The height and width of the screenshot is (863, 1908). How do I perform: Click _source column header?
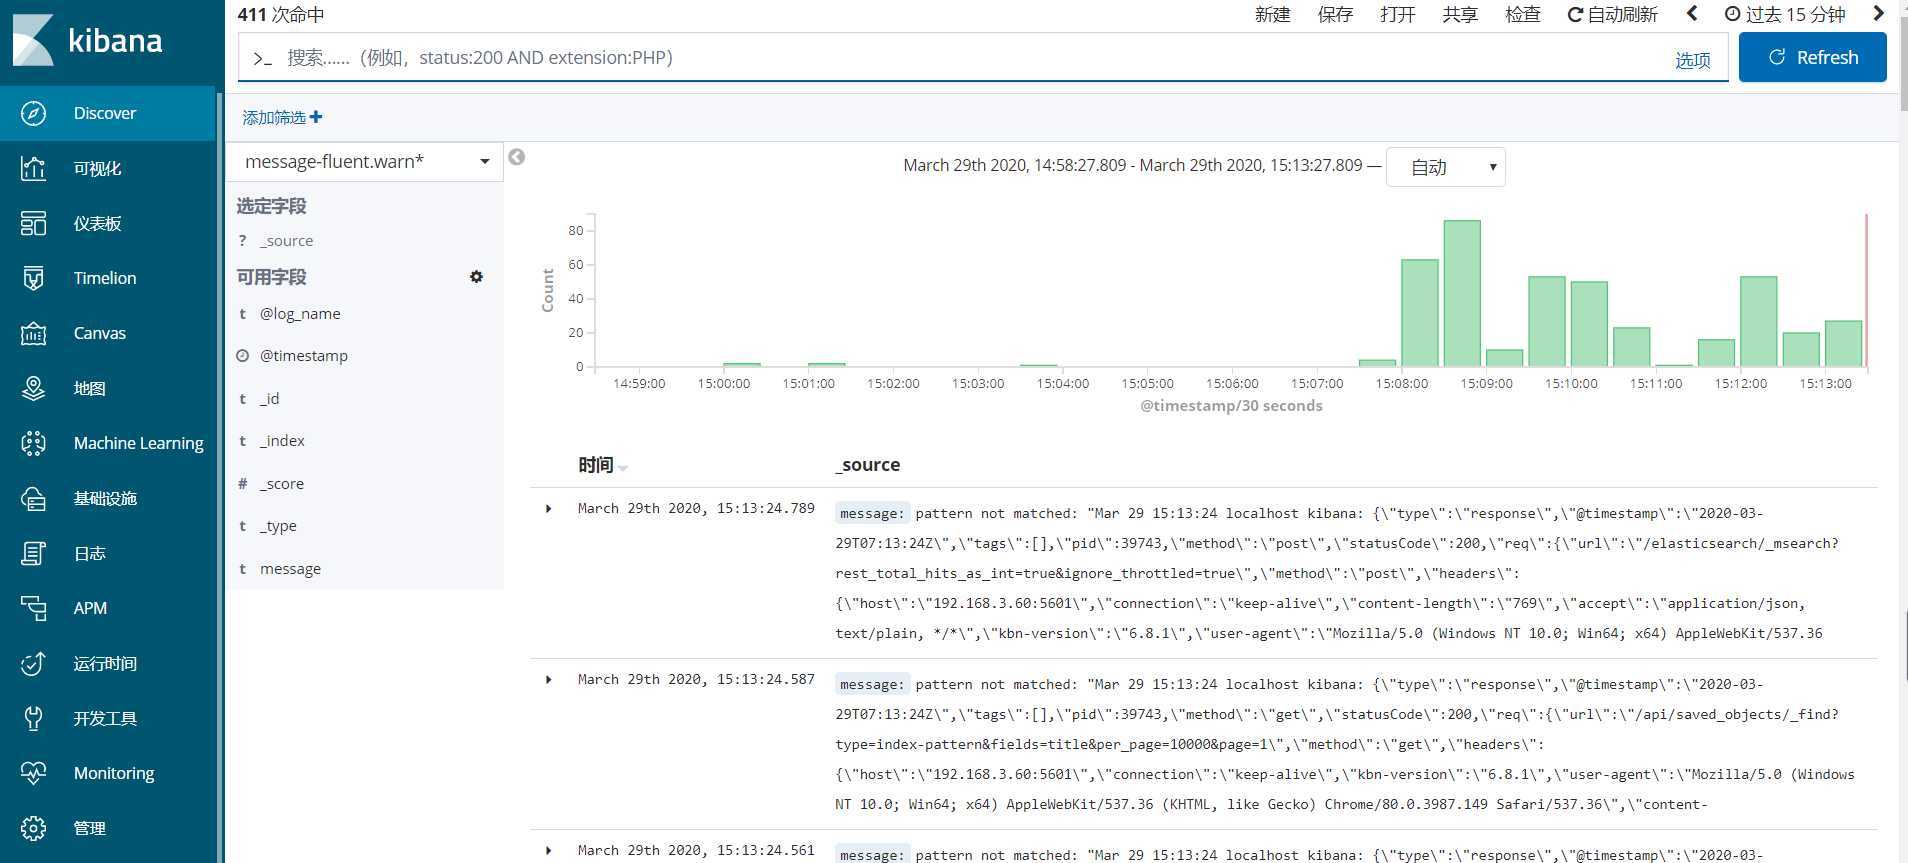tap(868, 464)
